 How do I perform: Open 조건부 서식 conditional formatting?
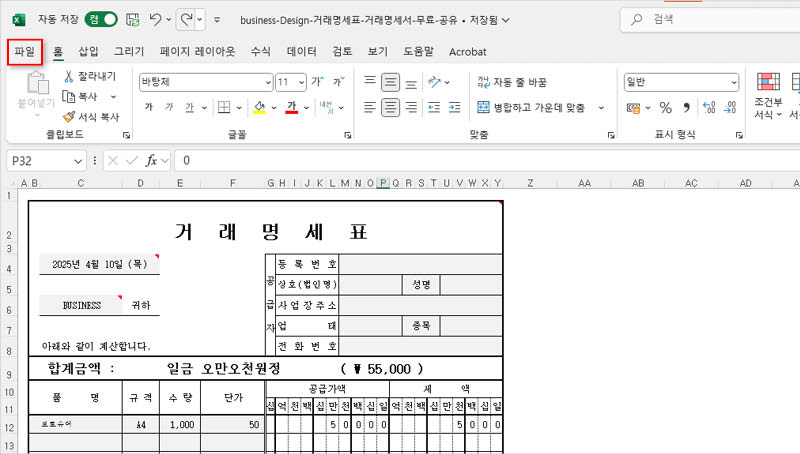click(768, 96)
